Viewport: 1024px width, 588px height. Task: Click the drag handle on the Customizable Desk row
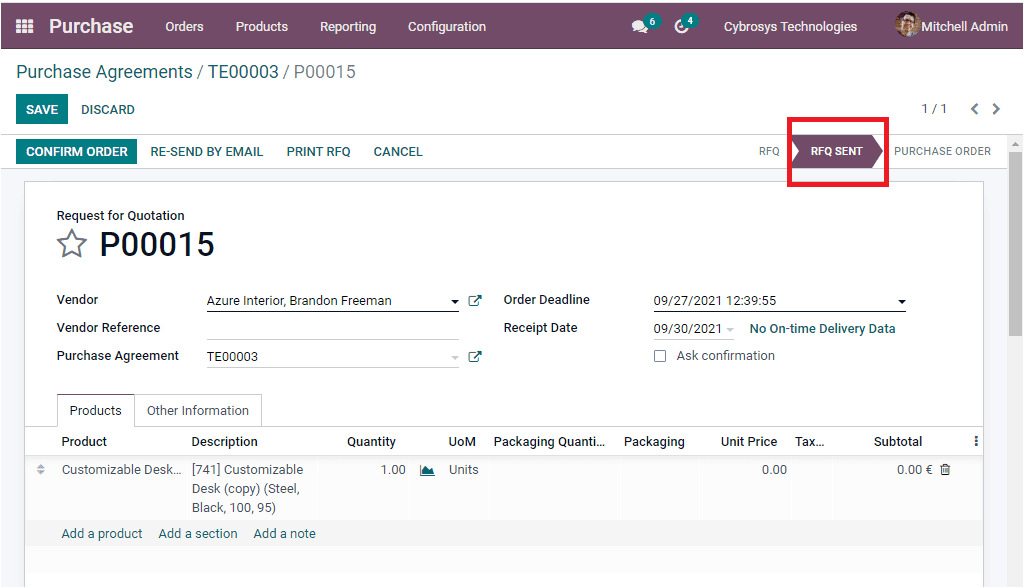point(40,469)
